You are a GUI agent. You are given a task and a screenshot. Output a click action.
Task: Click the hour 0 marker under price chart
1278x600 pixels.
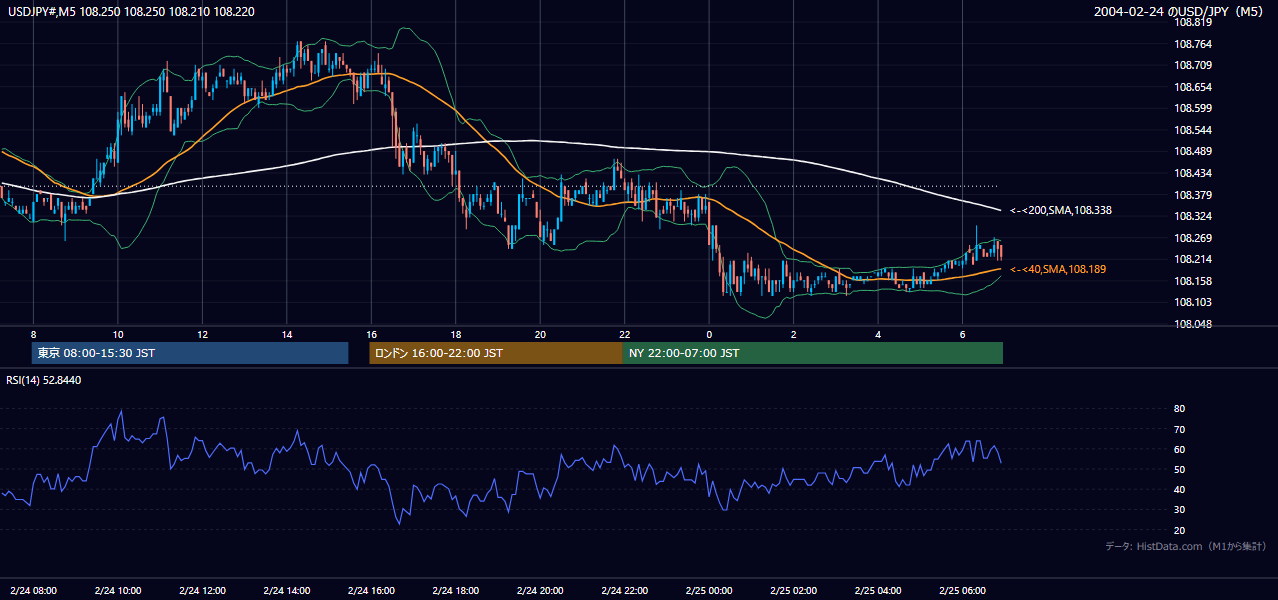point(710,334)
